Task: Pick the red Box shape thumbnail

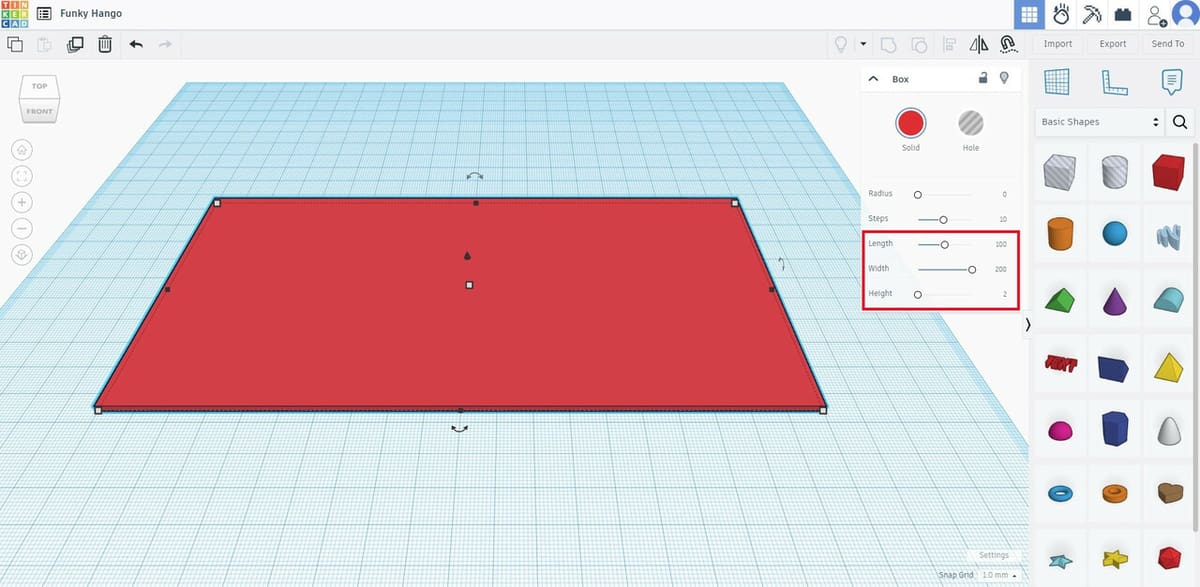Action: coord(1167,173)
